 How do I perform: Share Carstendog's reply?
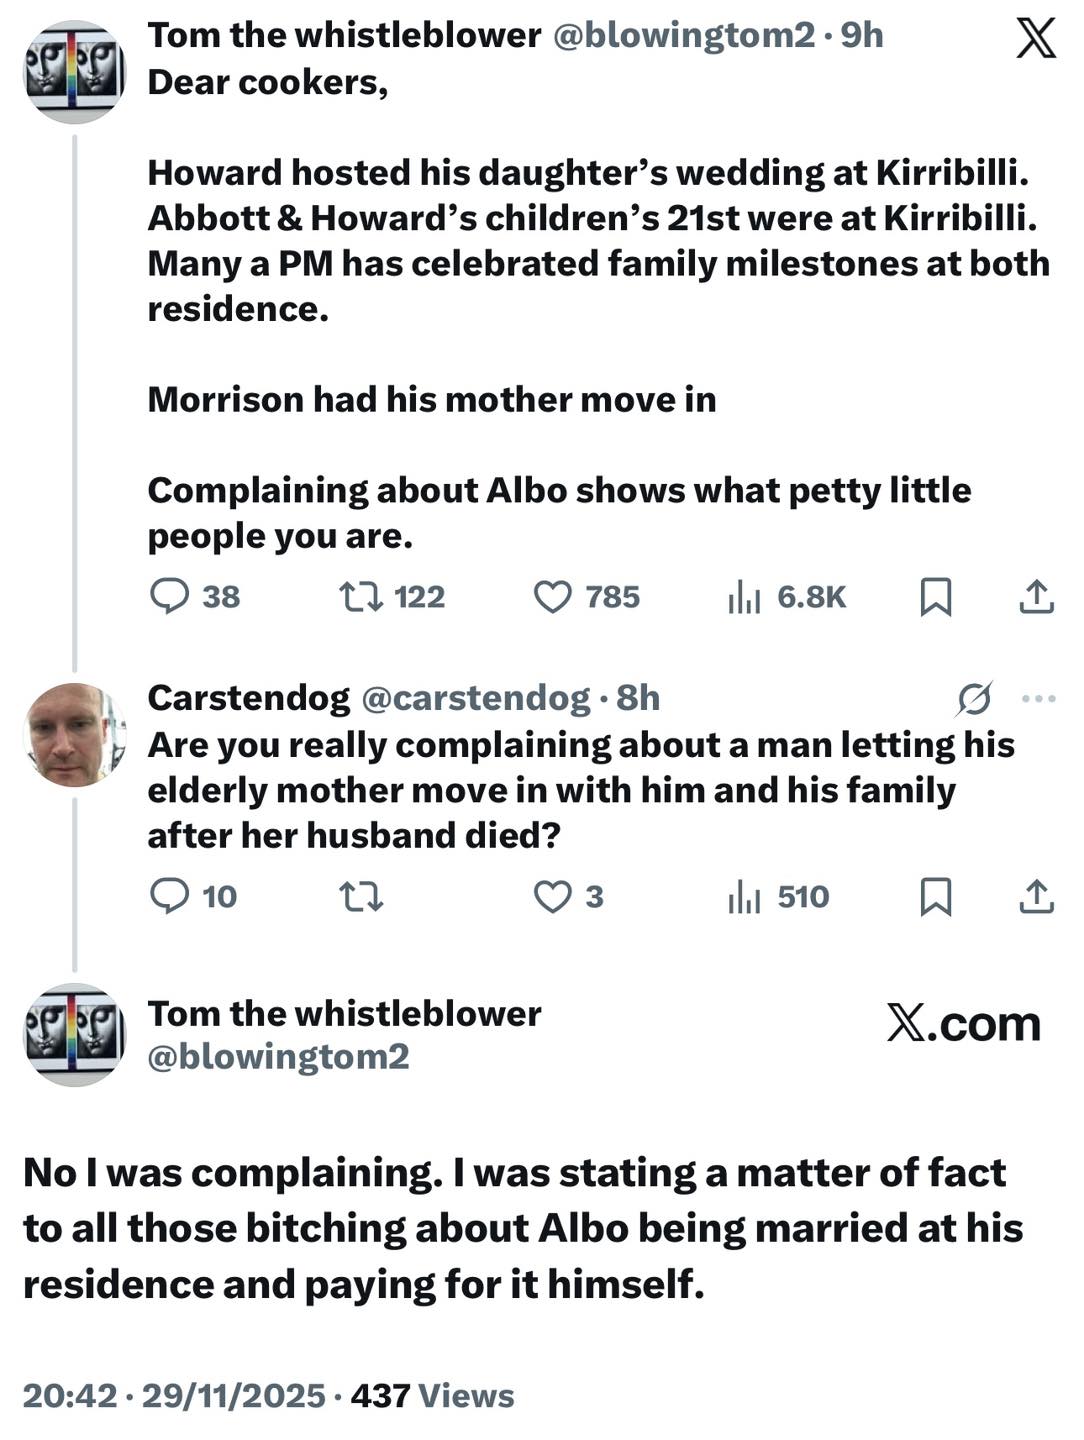point(1036,896)
